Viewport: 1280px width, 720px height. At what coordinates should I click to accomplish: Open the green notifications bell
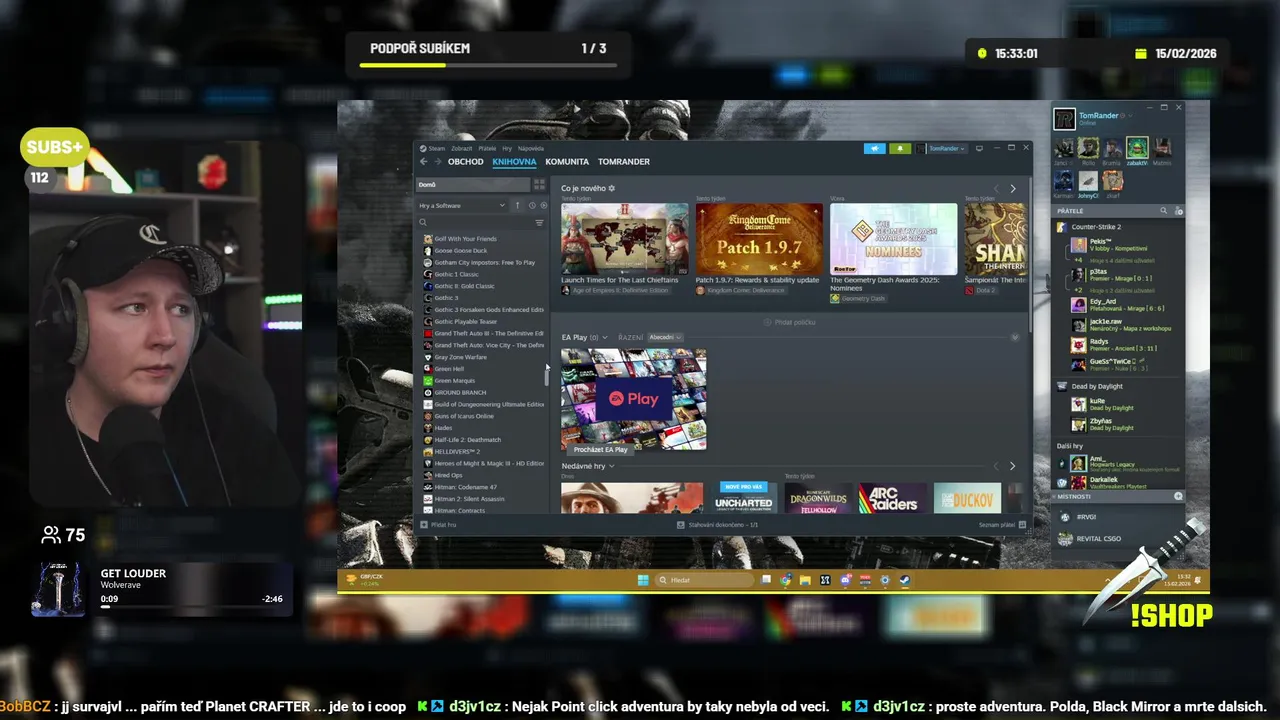pyautogui.click(x=900, y=148)
